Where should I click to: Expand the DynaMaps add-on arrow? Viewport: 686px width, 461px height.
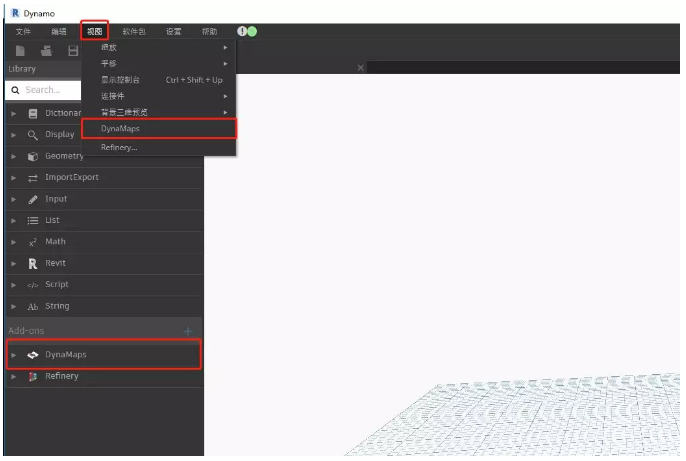click(x=14, y=355)
